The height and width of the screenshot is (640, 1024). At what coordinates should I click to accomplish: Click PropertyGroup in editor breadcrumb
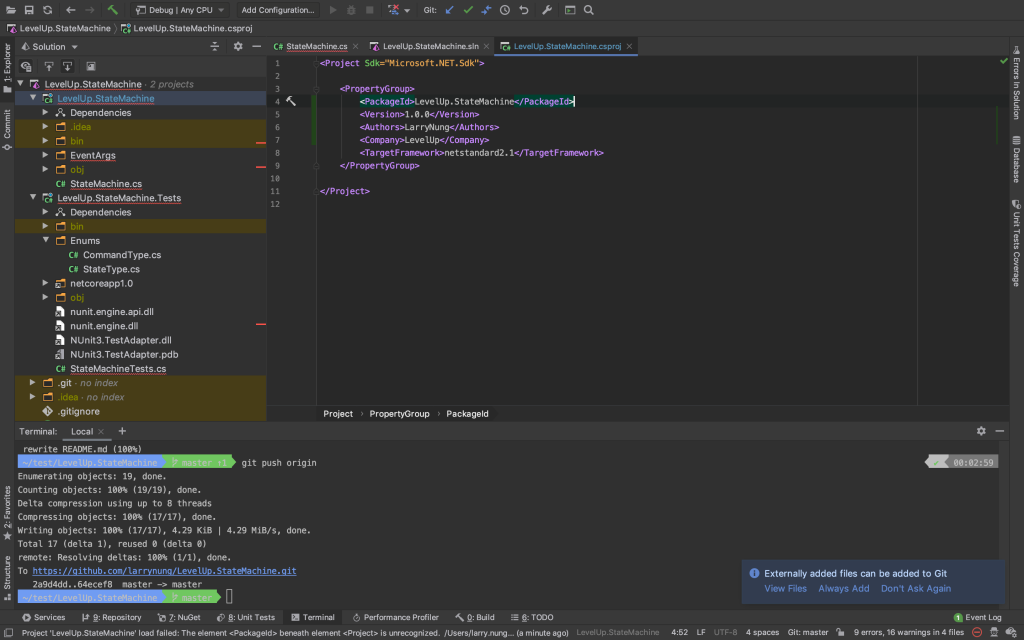(399, 413)
